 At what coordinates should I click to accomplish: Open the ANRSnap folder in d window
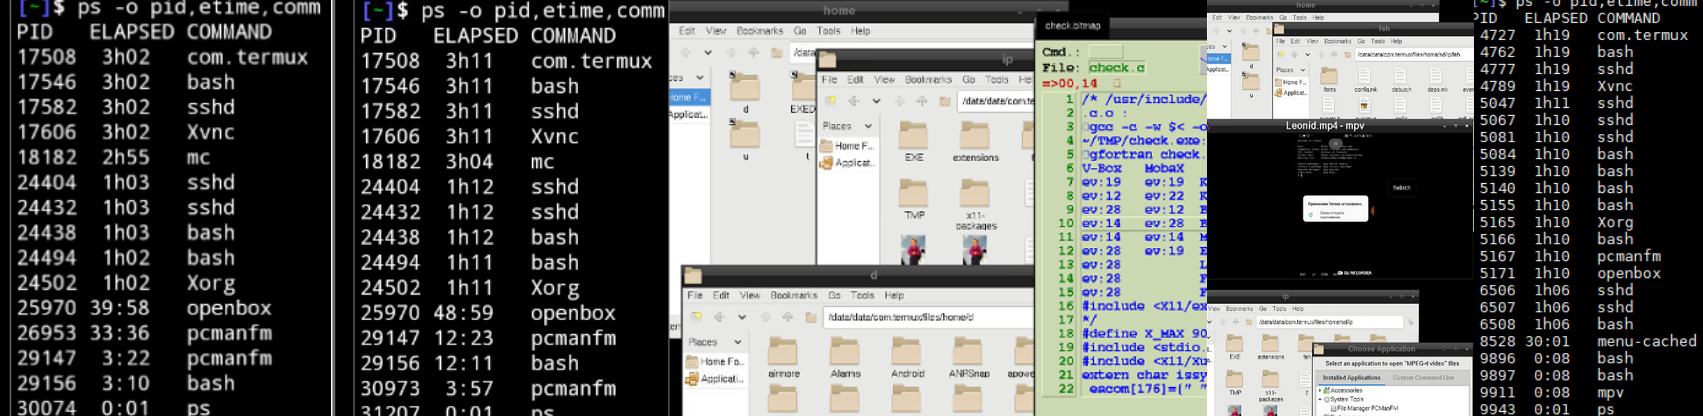pos(968,358)
